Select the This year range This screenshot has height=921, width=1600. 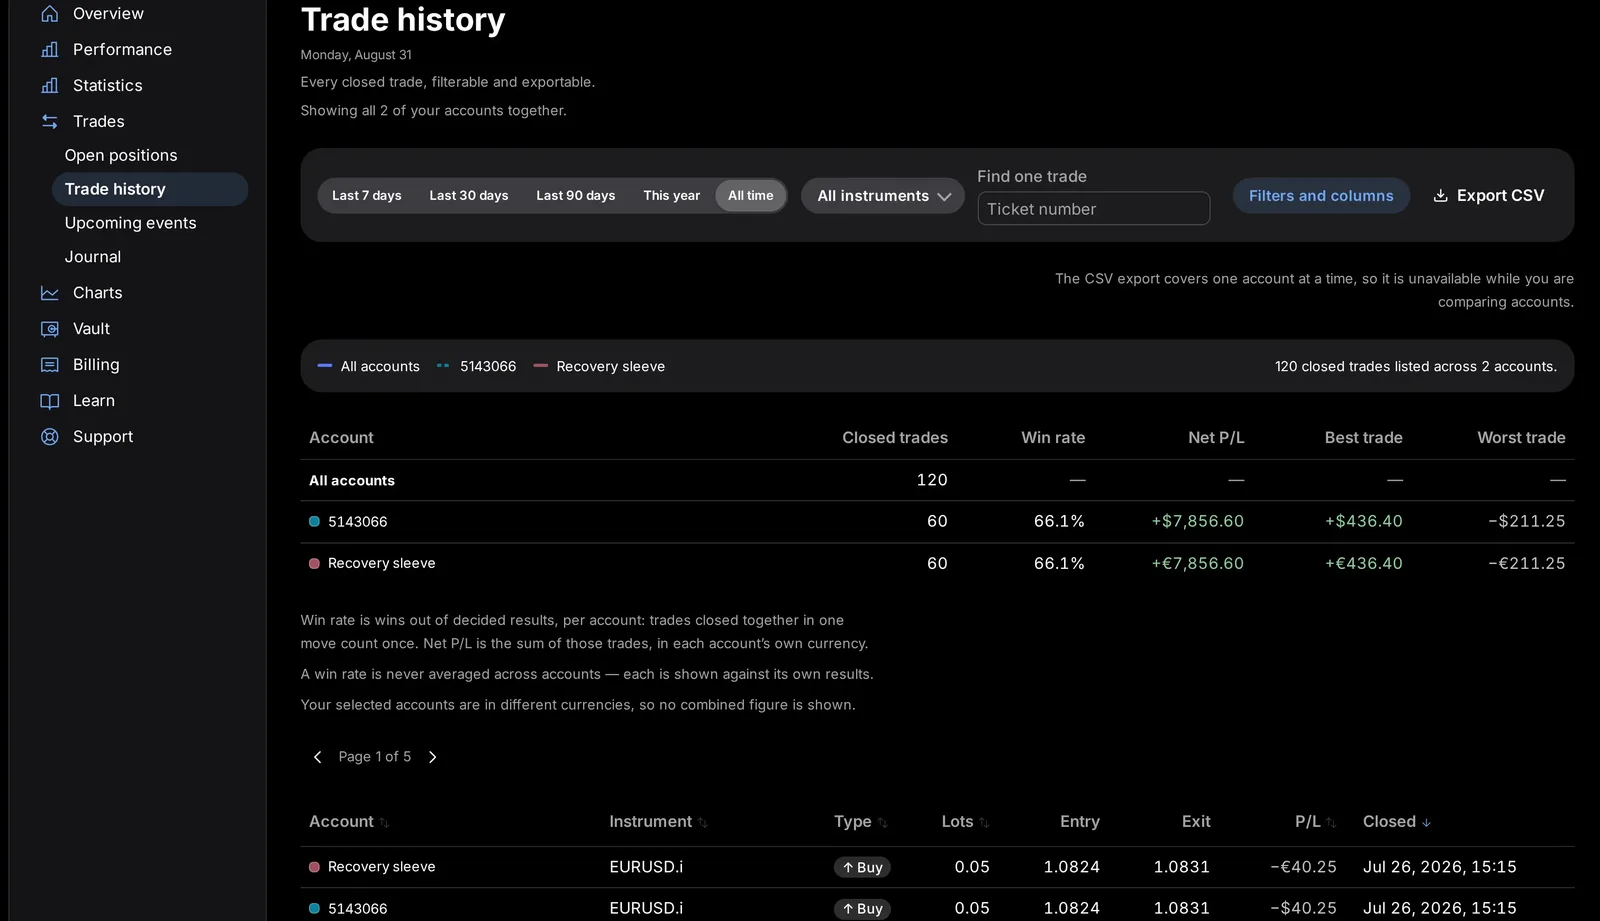coord(672,196)
